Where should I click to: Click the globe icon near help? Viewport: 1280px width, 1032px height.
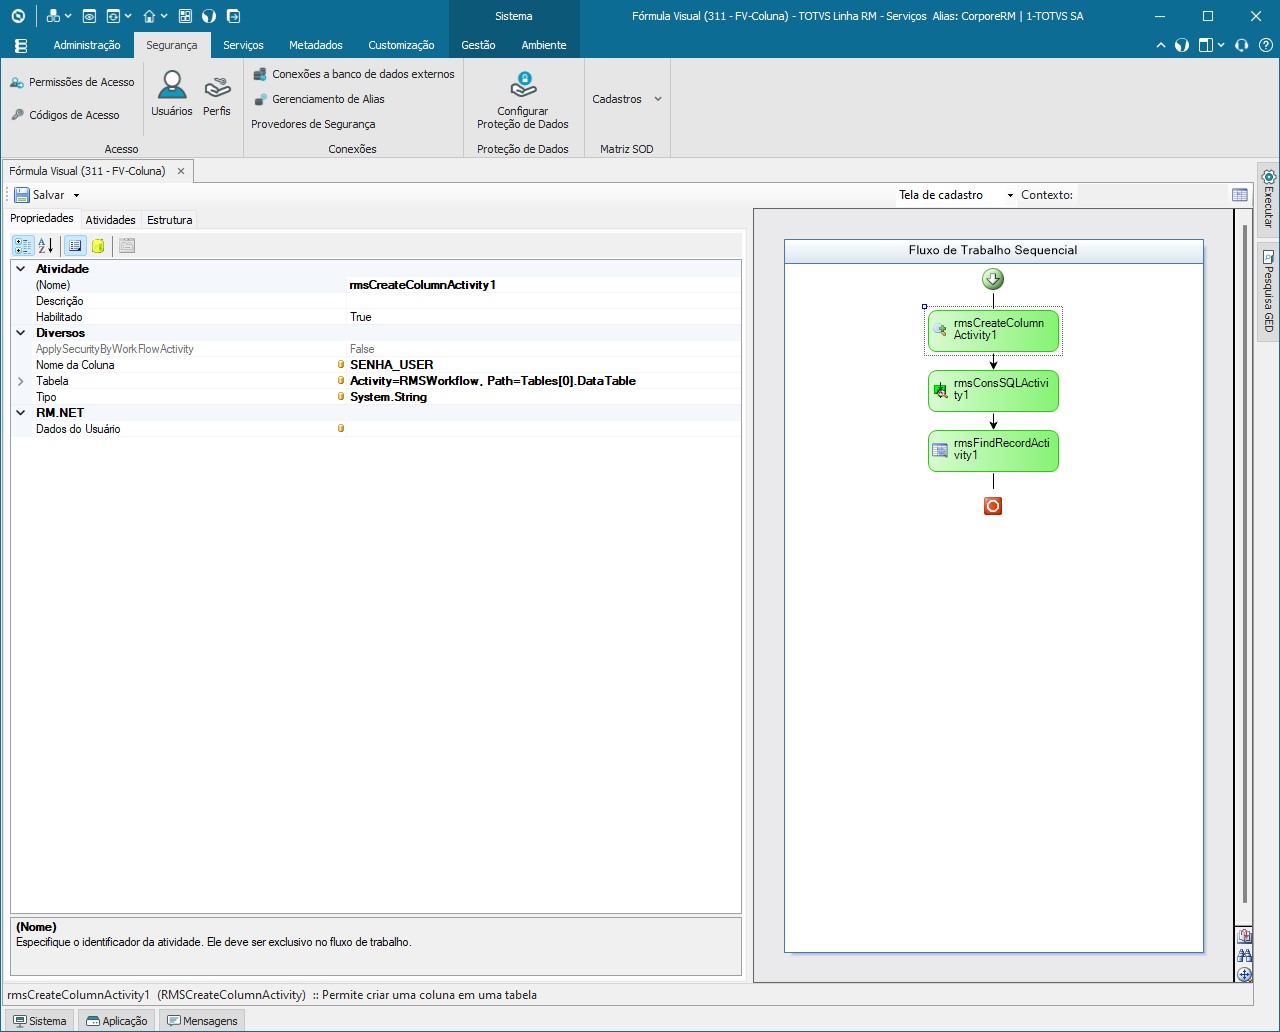click(x=1182, y=45)
